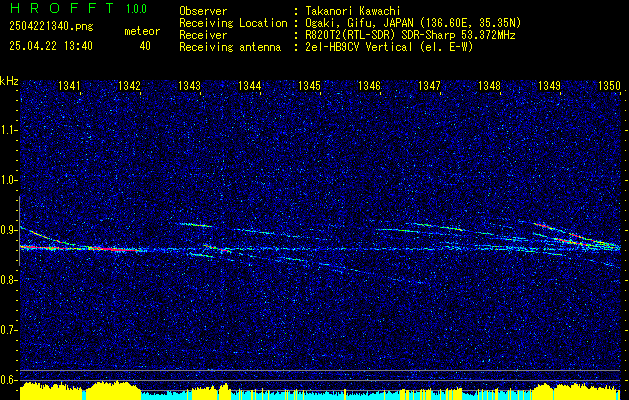
Task: Click the 0.8 kHz frequency axis label
Action: tap(8, 280)
